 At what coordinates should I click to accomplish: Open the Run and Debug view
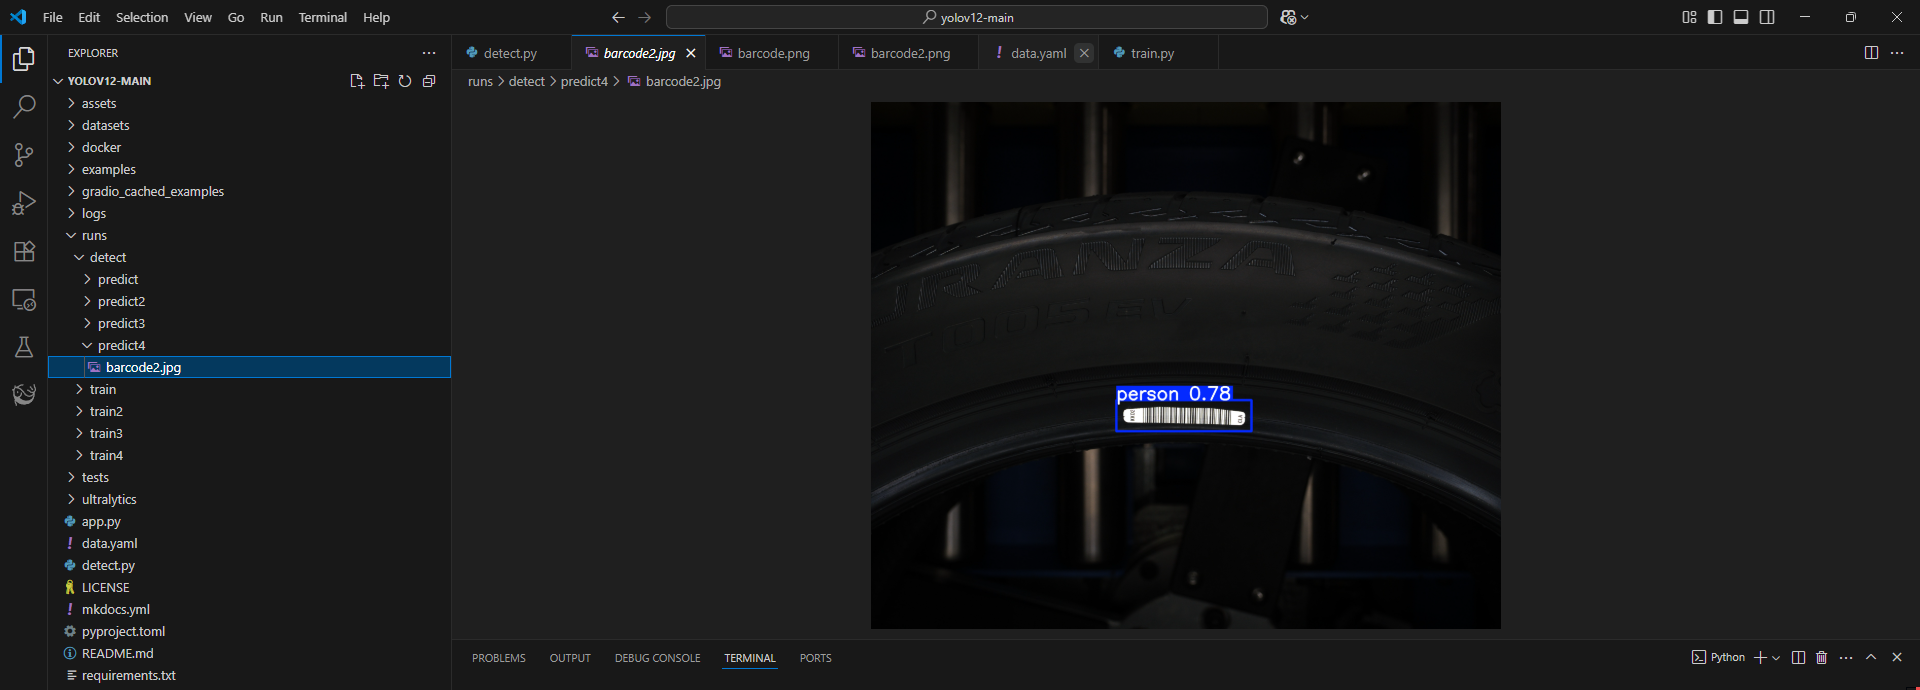tap(24, 203)
